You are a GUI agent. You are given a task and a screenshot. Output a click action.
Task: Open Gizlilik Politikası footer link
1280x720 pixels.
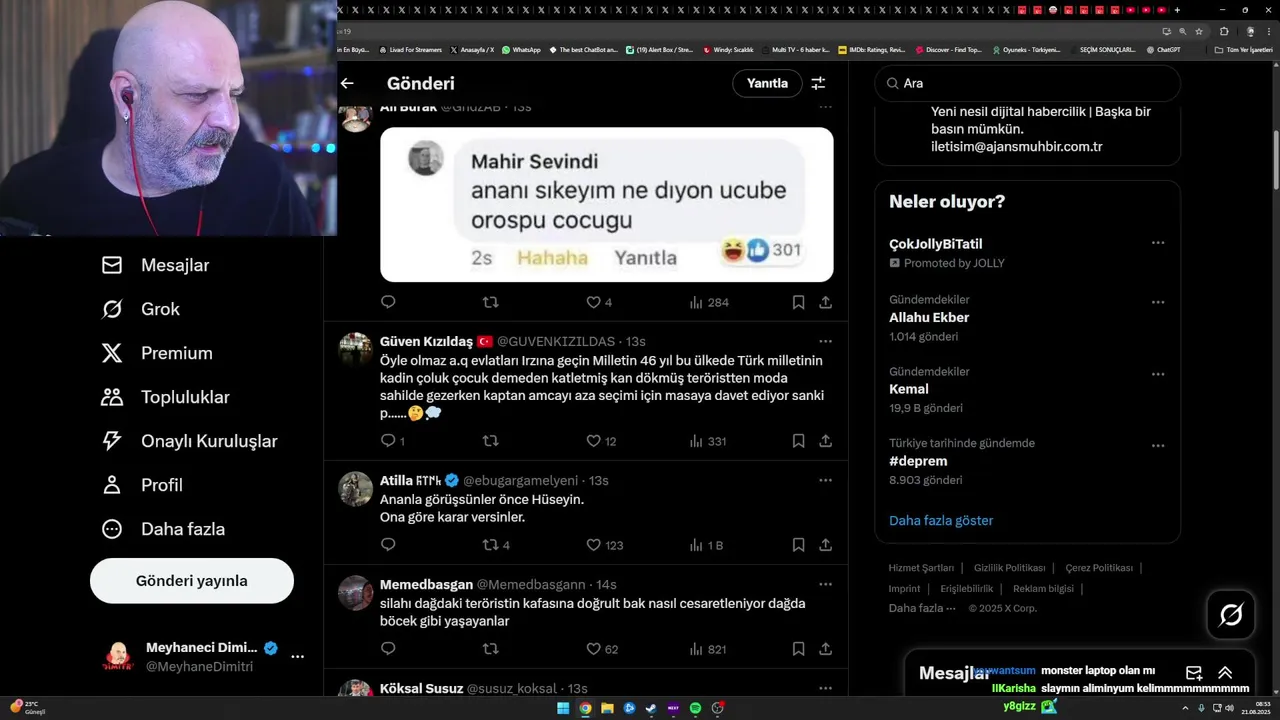(1009, 568)
